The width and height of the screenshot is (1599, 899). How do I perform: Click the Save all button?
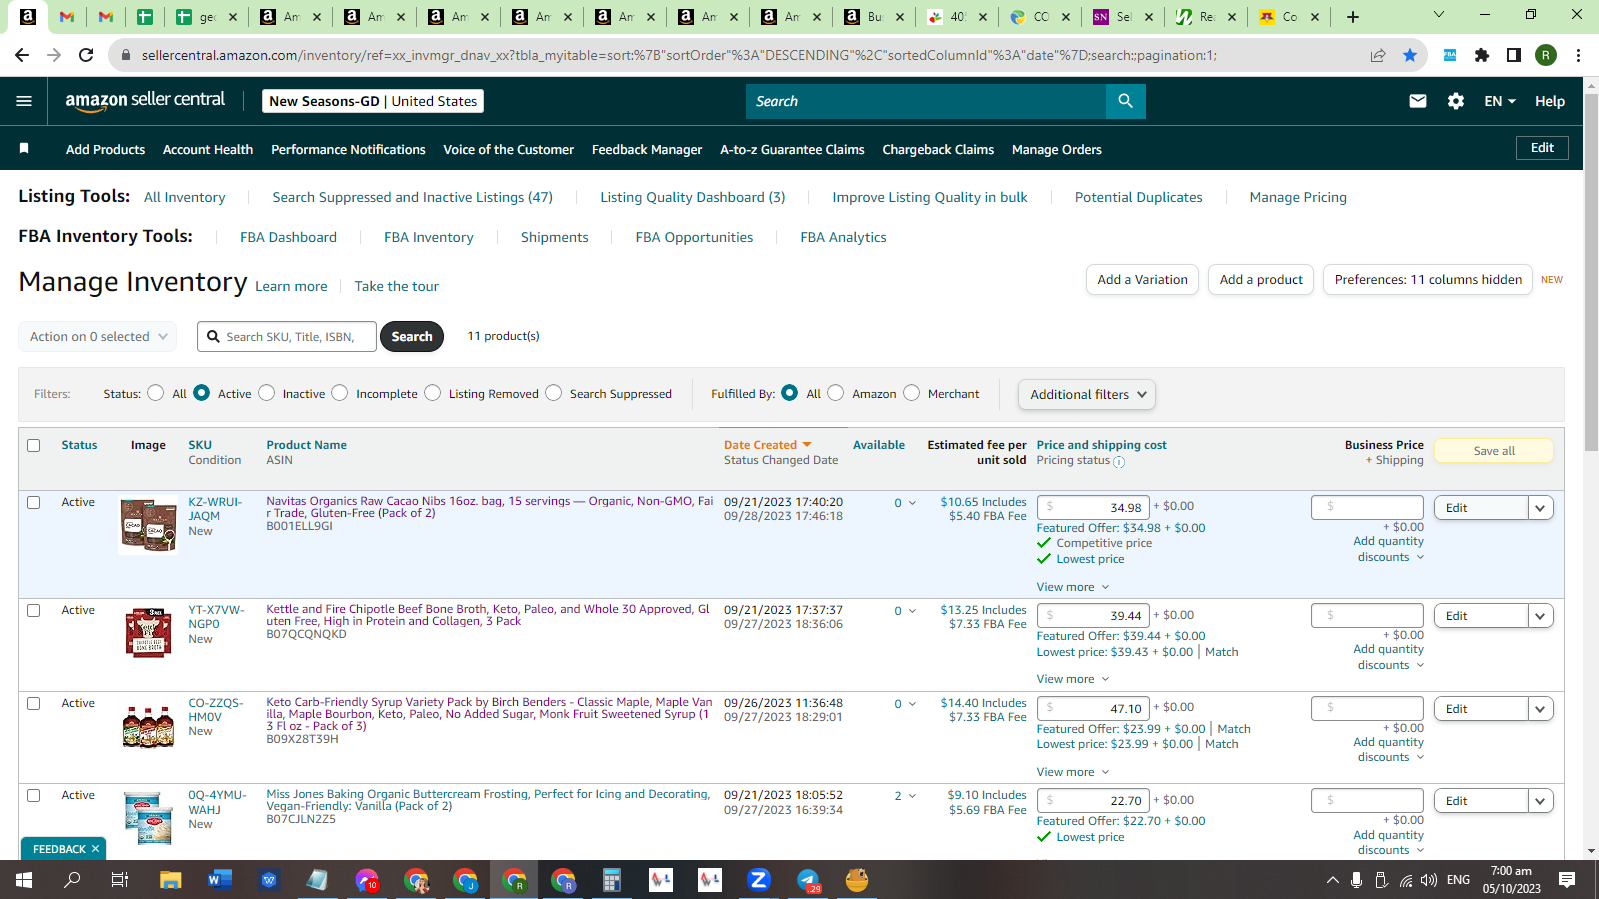click(x=1494, y=451)
